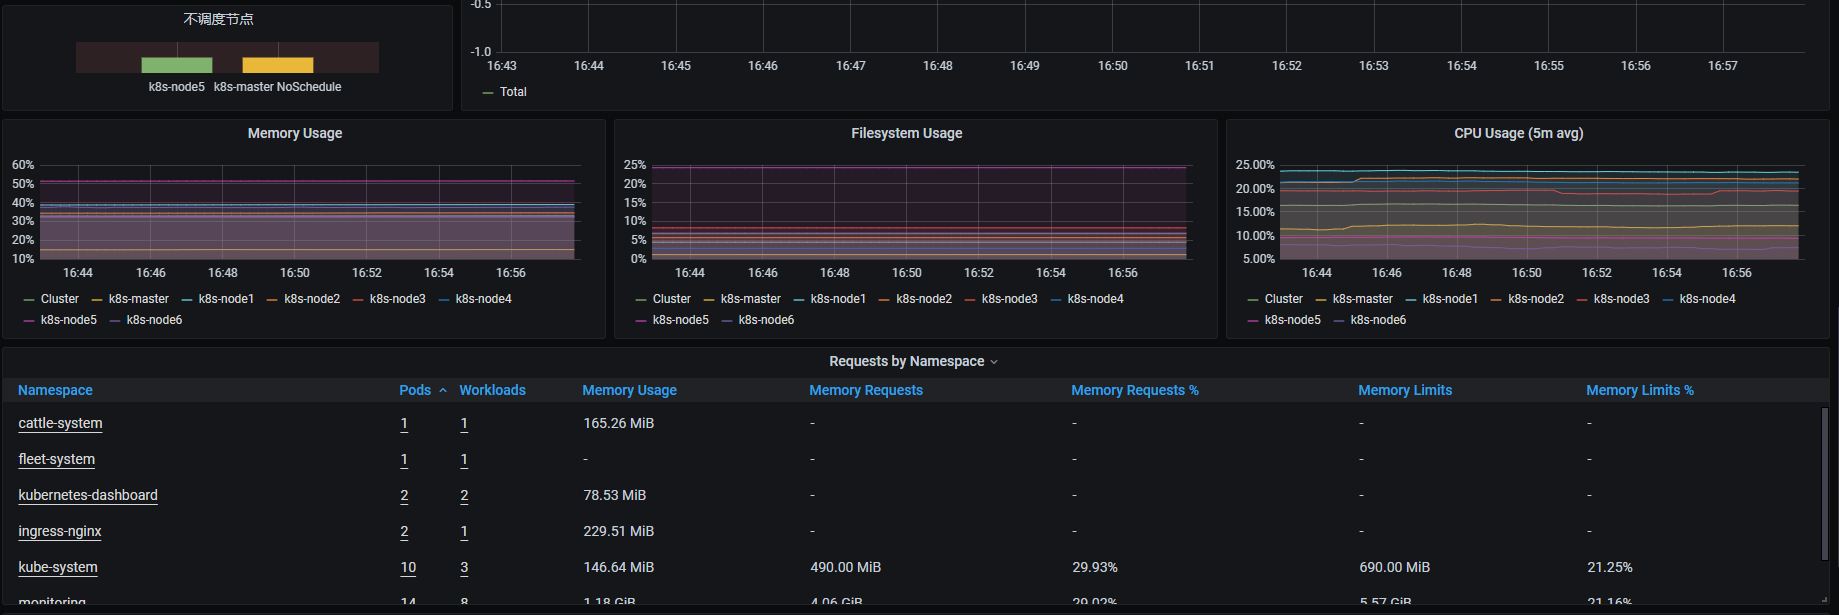The width and height of the screenshot is (1839, 615).
Task: Click the yellow k8s-master NoSchedule block
Action: pyautogui.click(x=278, y=65)
